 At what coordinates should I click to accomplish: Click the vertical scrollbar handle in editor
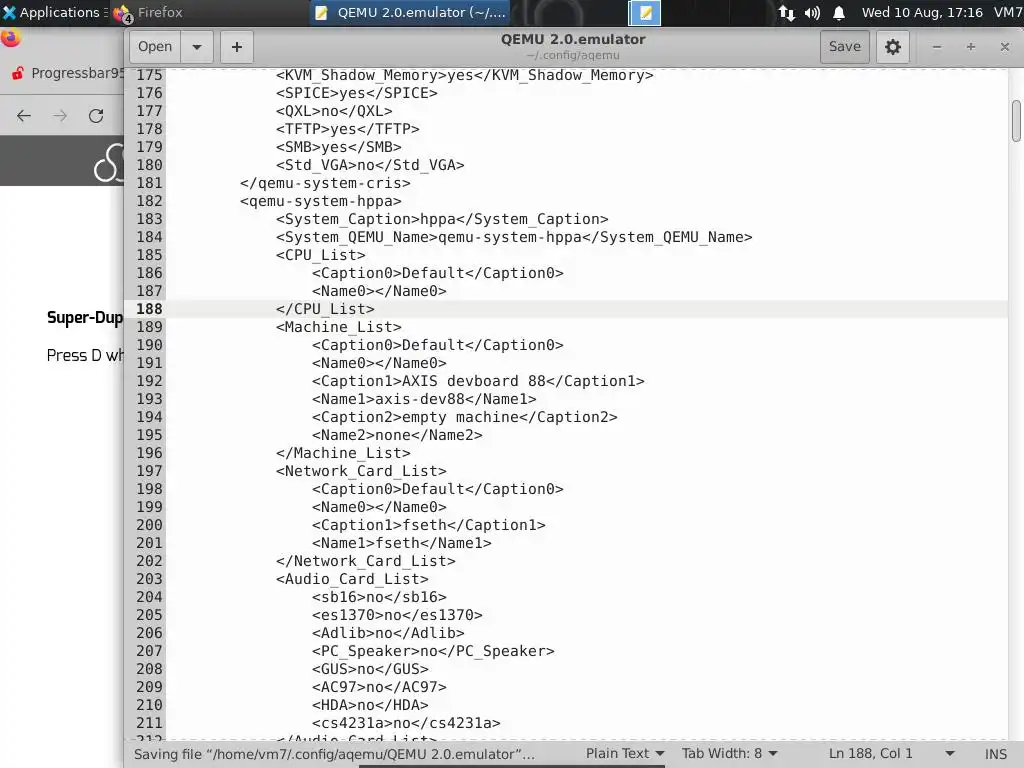[x=1016, y=121]
